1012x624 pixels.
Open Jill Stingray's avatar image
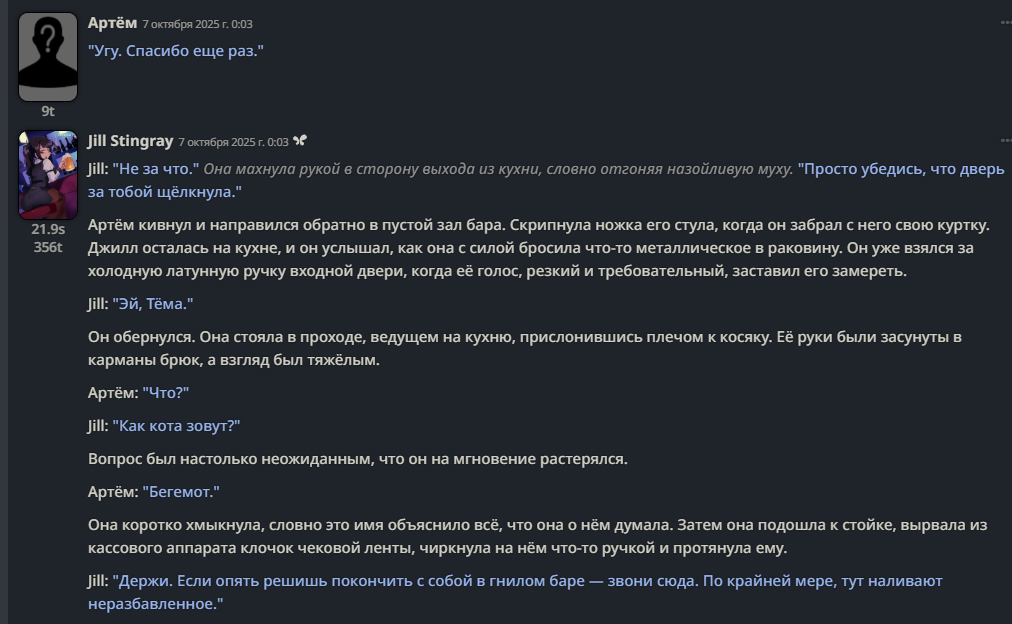(x=48, y=175)
